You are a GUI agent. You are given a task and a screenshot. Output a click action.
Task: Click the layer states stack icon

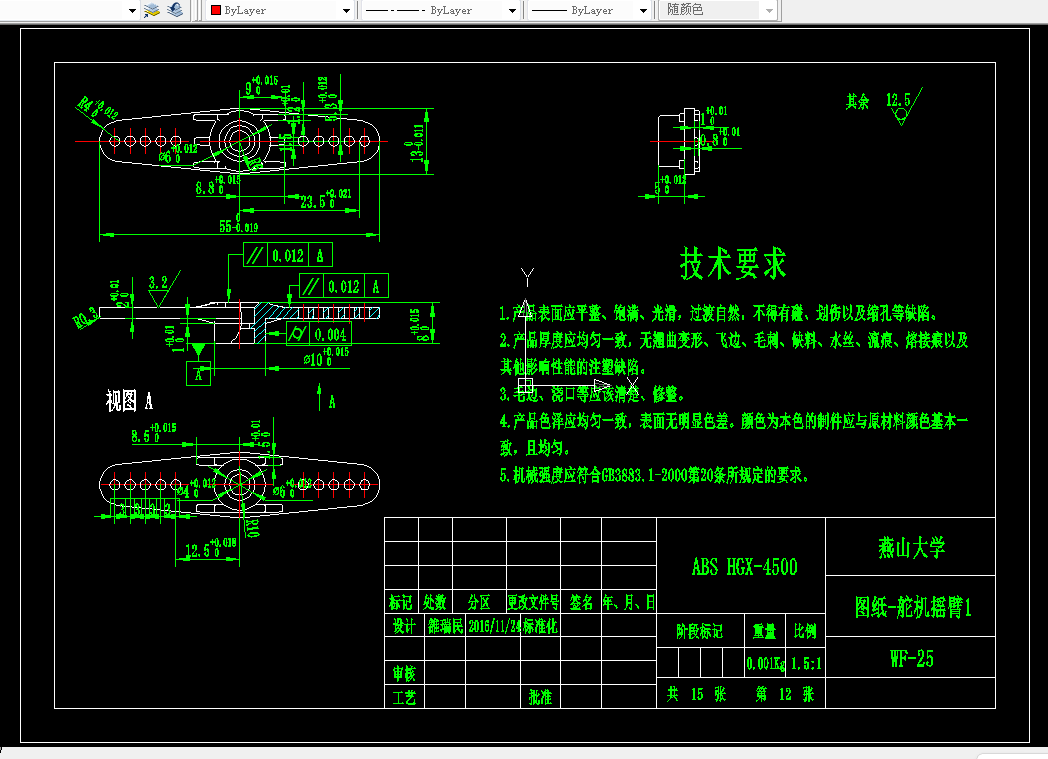click(175, 10)
